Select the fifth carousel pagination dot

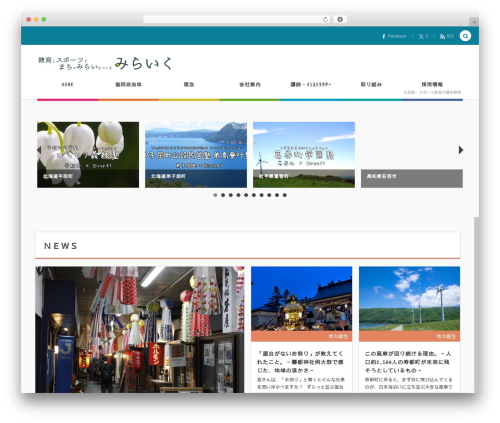click(246, 195)
